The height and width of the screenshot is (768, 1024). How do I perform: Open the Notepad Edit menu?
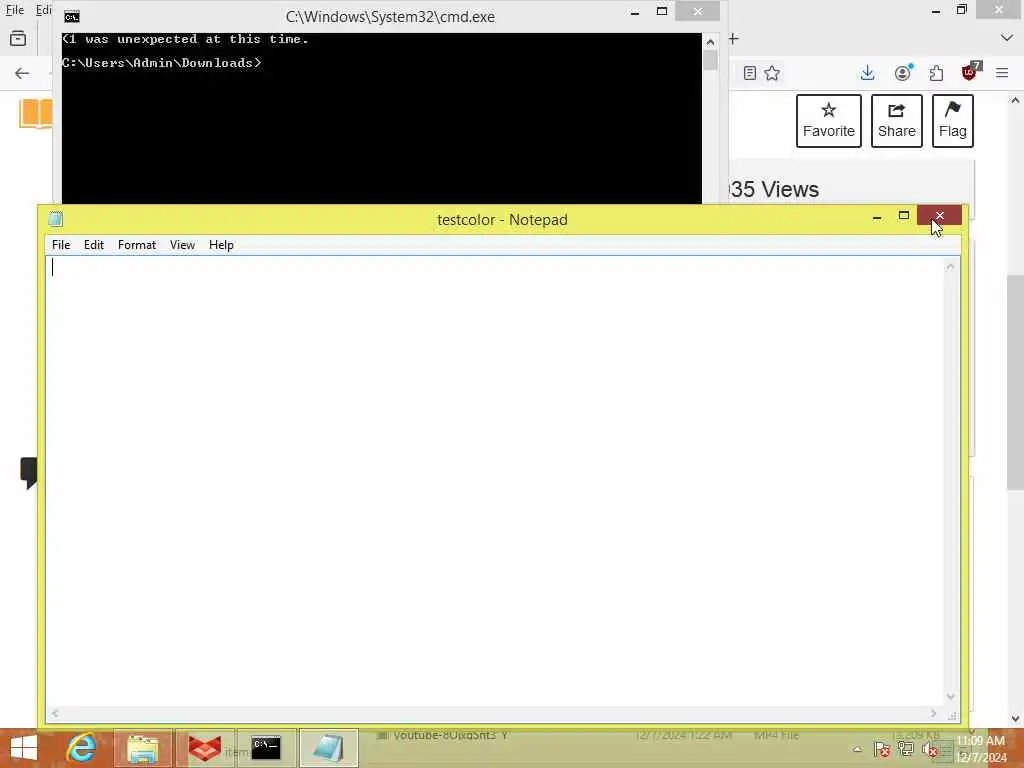click(x=93, y=245)
